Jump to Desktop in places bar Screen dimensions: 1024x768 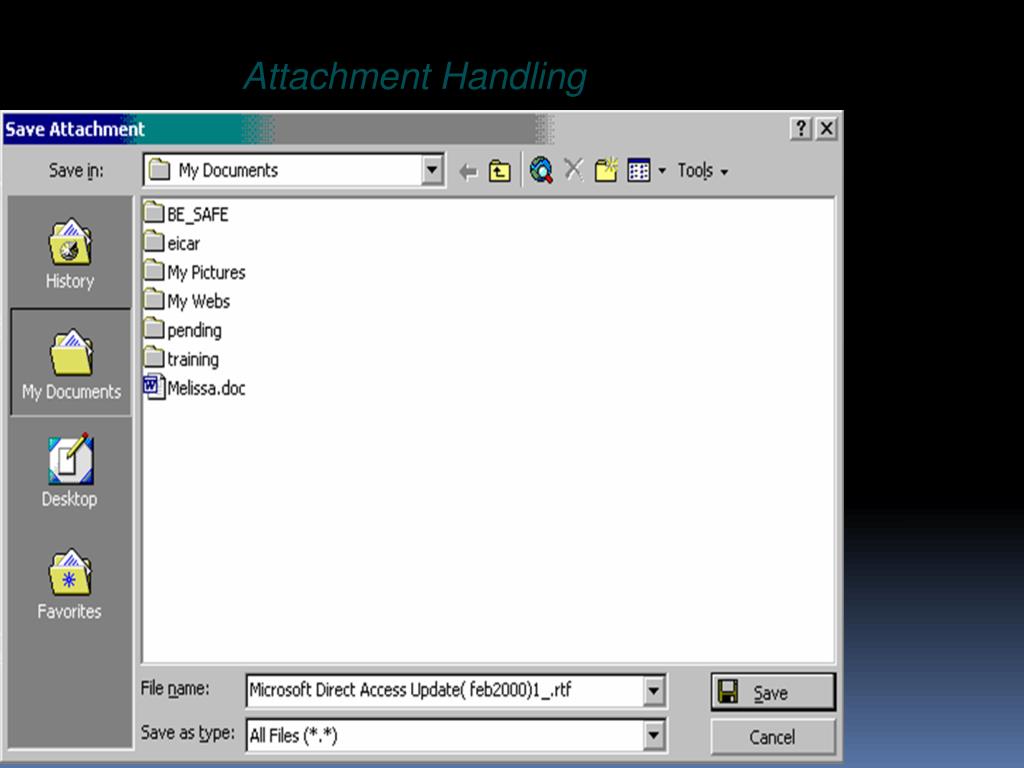coord(70,471)
